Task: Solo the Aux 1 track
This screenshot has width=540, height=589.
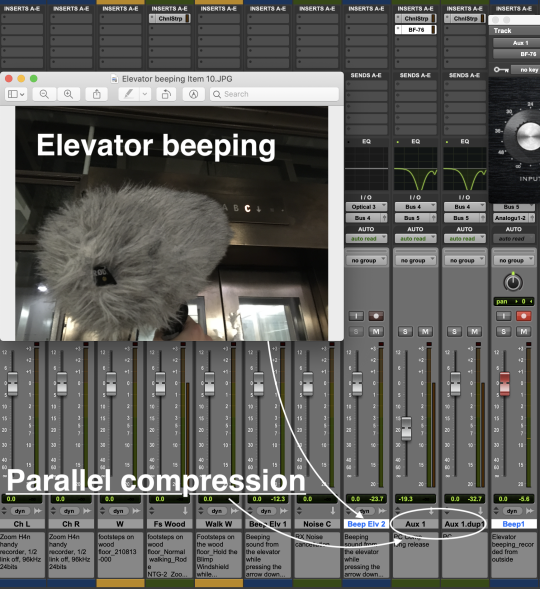Action: 405,331
